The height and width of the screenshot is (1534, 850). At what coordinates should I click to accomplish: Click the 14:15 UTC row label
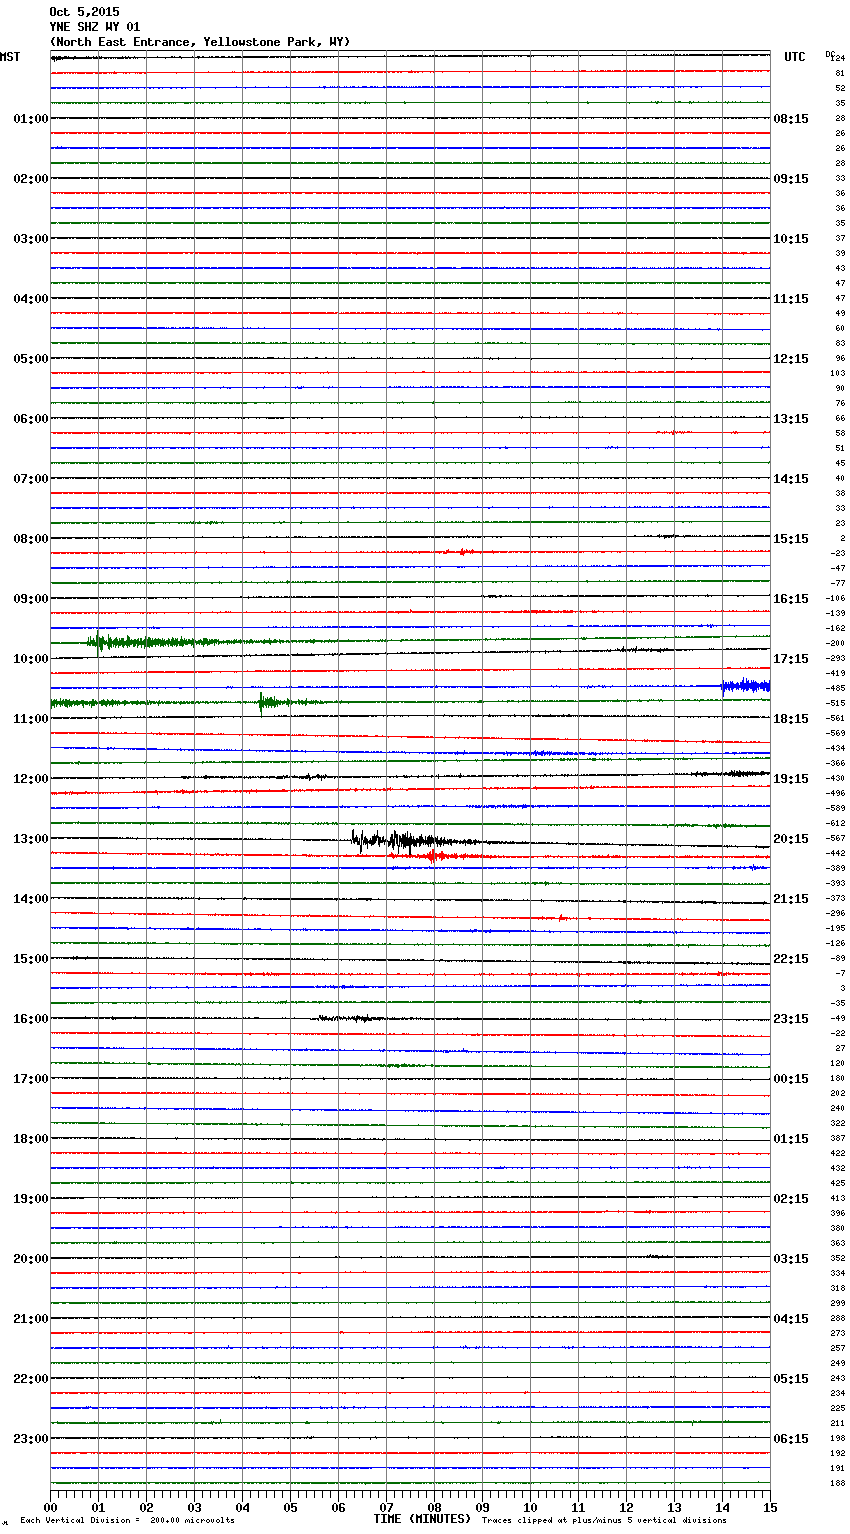point(791,479)
